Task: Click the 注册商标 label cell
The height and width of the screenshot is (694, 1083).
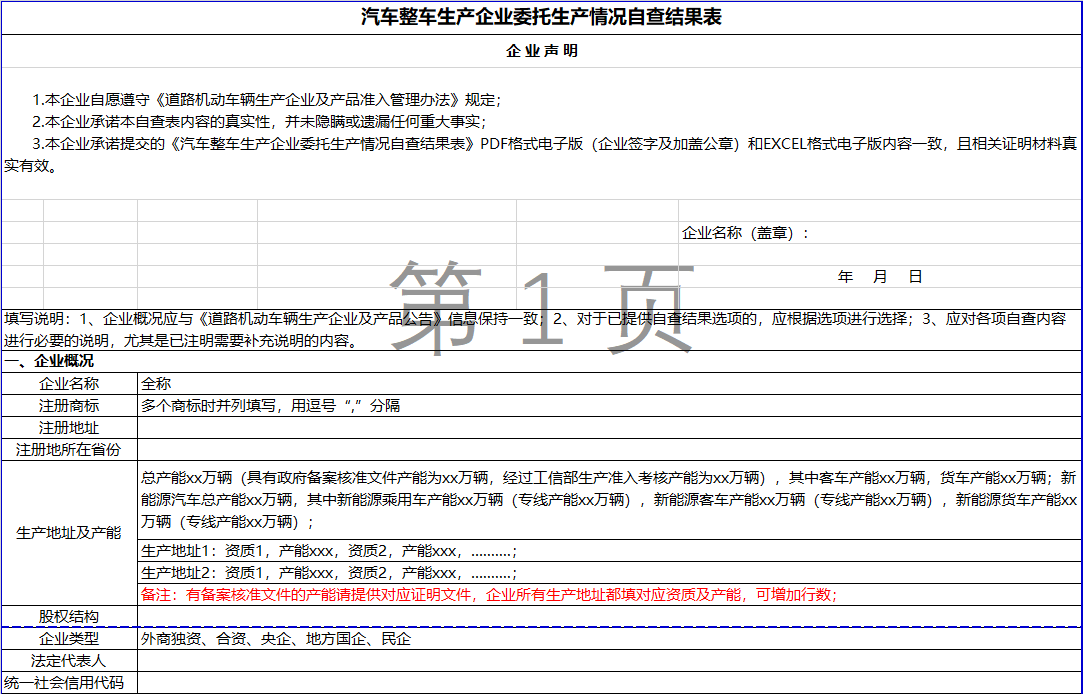Action: [x=69, y=405]
